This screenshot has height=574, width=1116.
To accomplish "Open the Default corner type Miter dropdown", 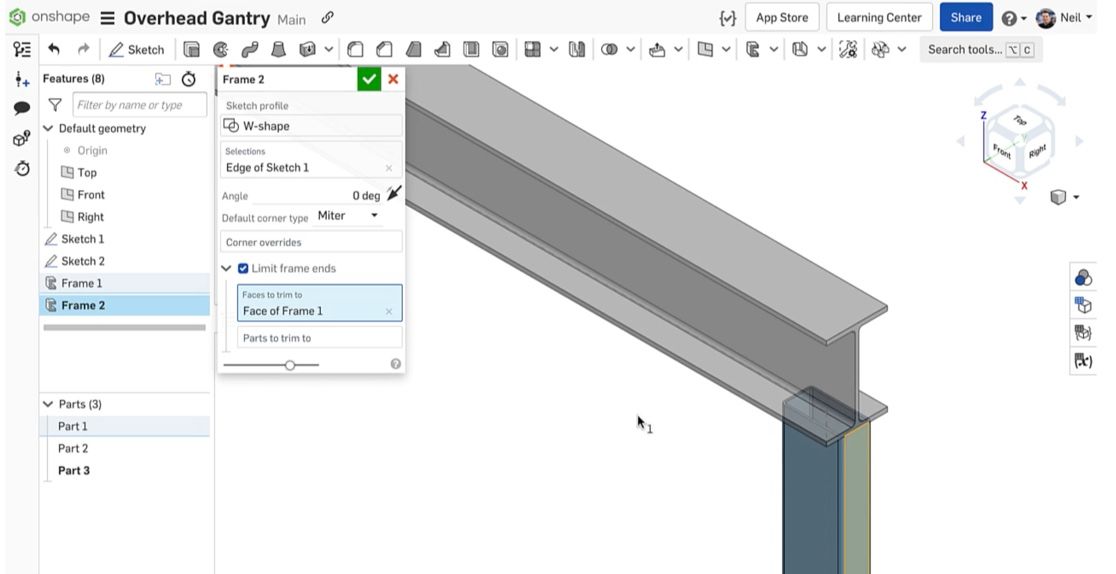I will point(348,216).
